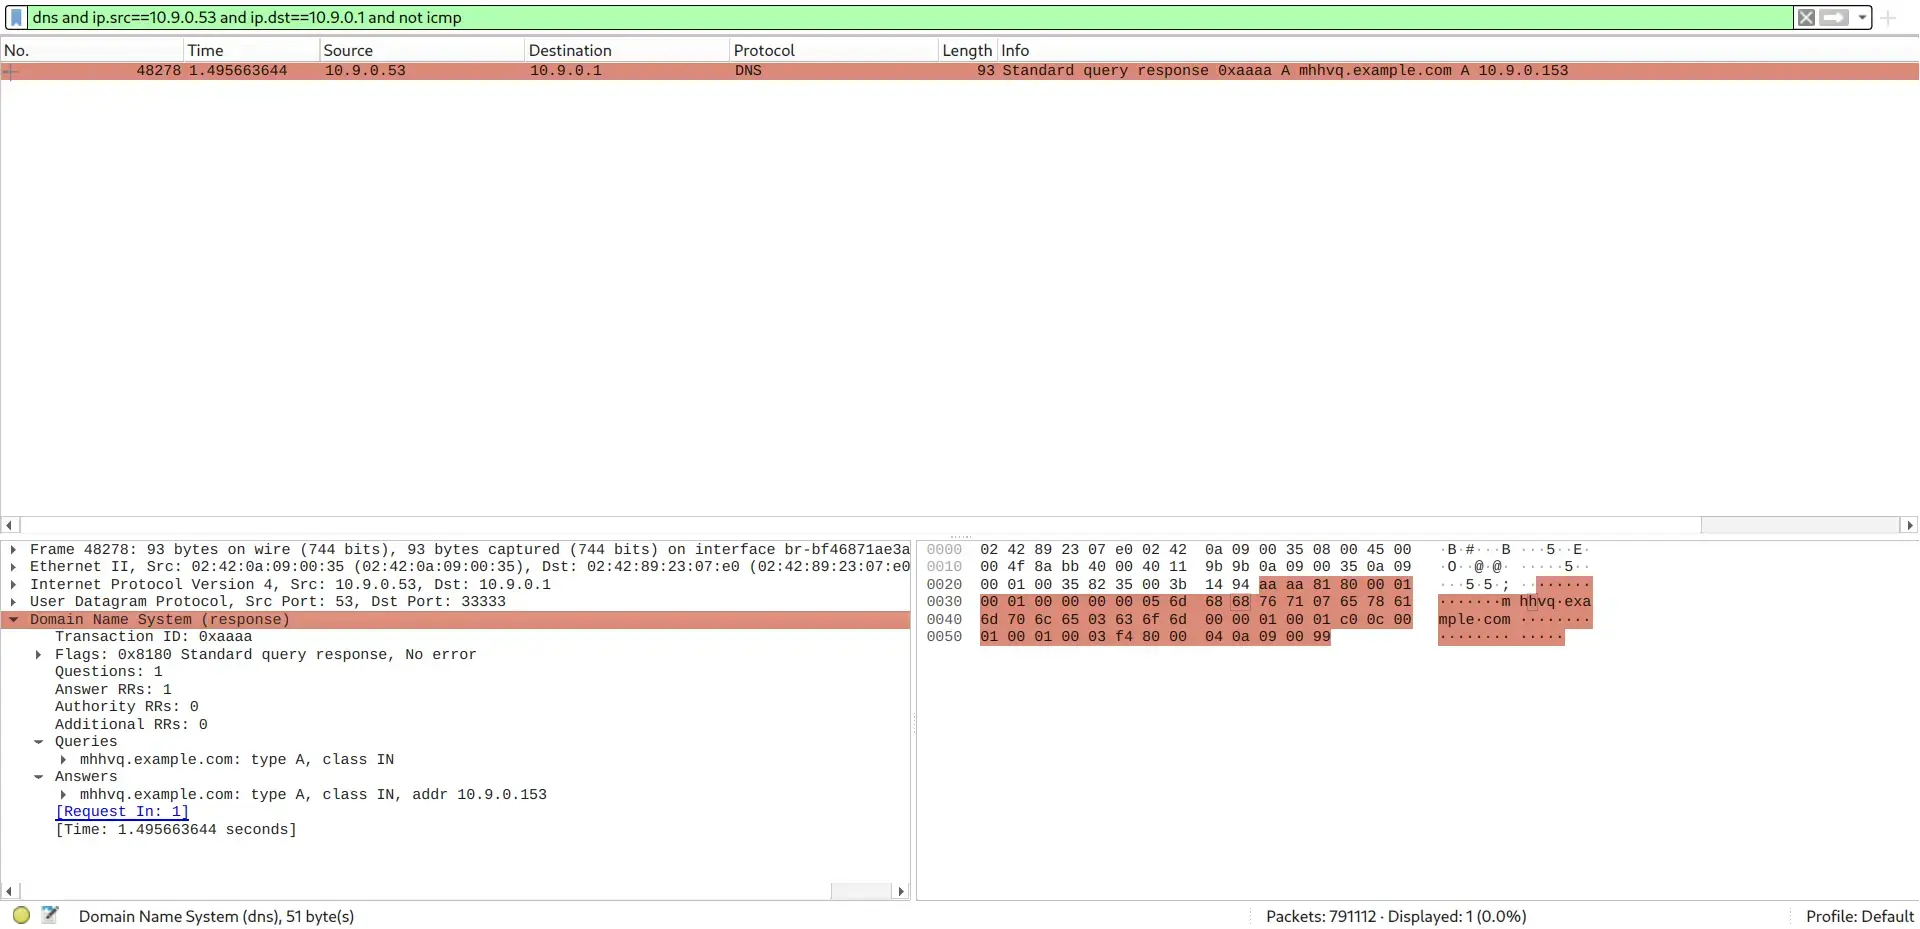Expand the answer record with addr 10.9.0.153

[63, 795]
